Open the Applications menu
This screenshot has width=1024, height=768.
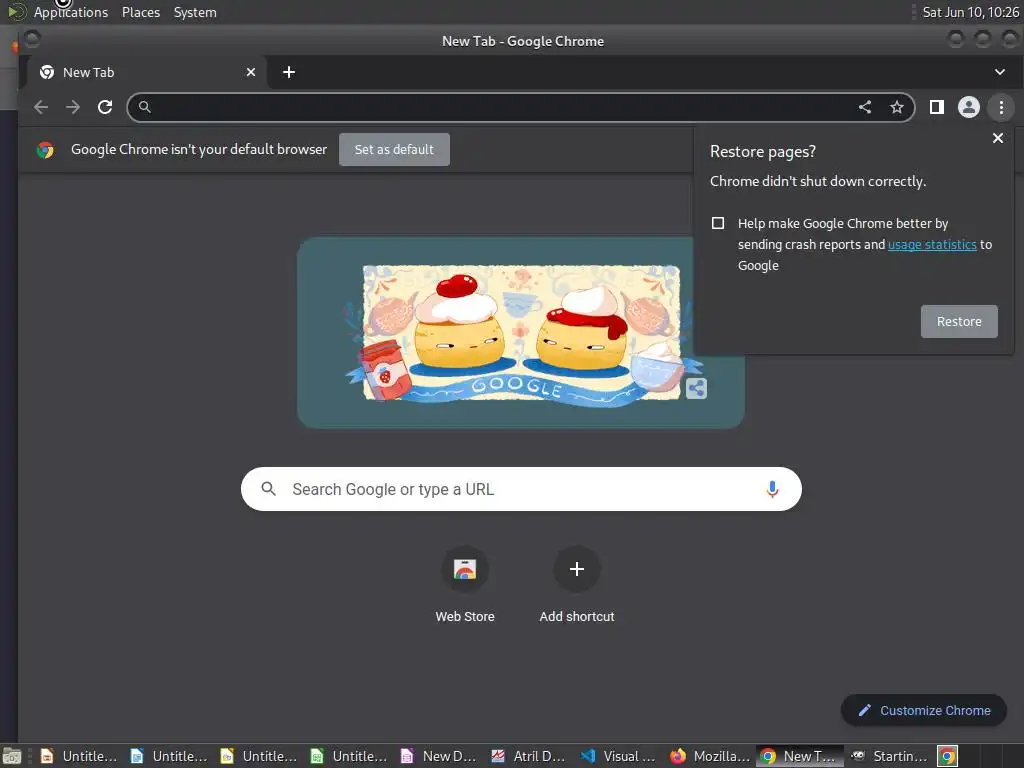coord(71,12)
